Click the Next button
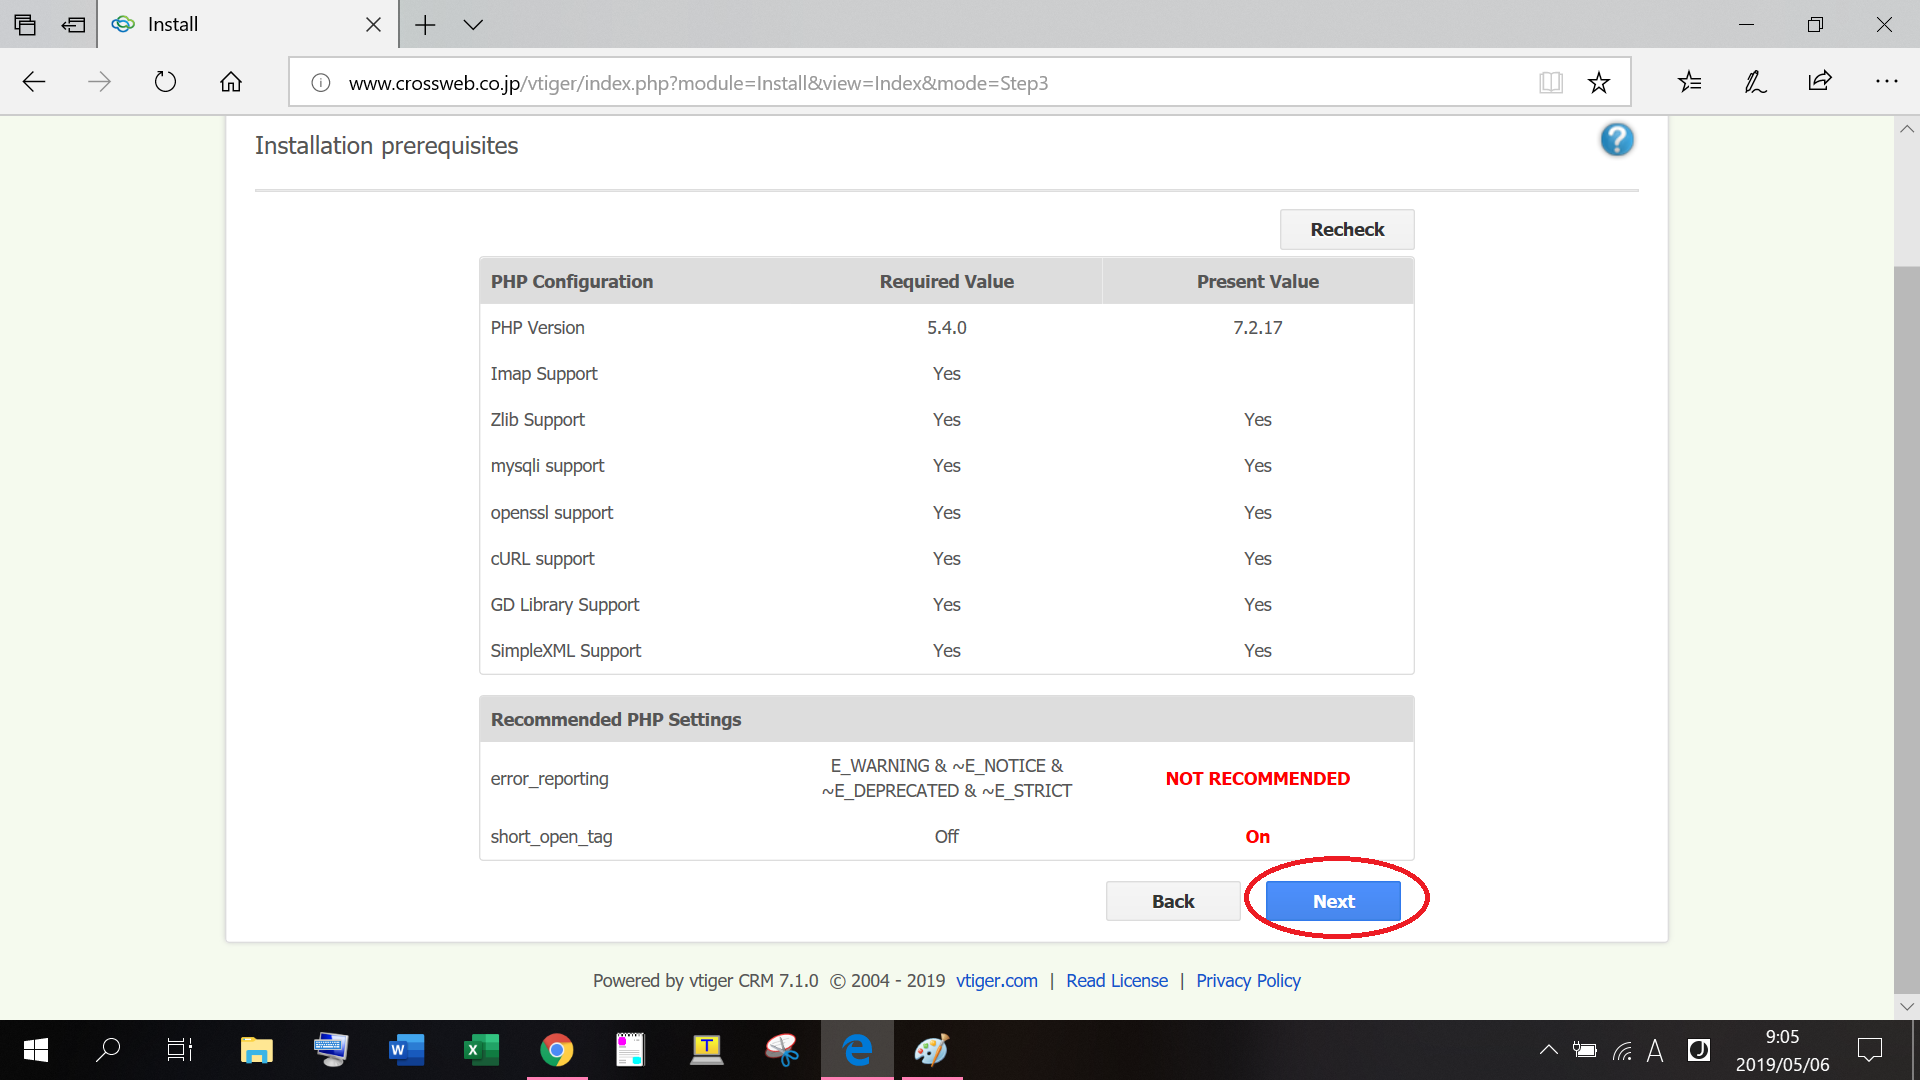The height and width of the screenshot is (1080, 1920). pos(1333,901)
